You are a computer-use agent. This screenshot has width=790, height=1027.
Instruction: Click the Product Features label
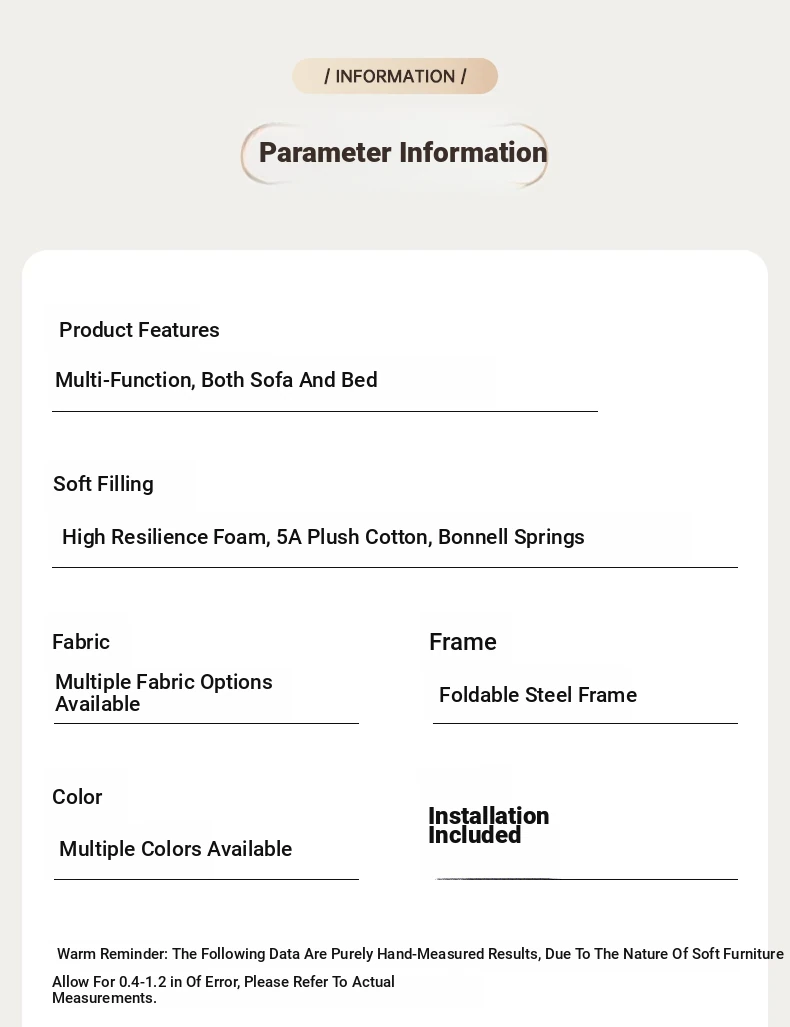(x=139, y=329)
